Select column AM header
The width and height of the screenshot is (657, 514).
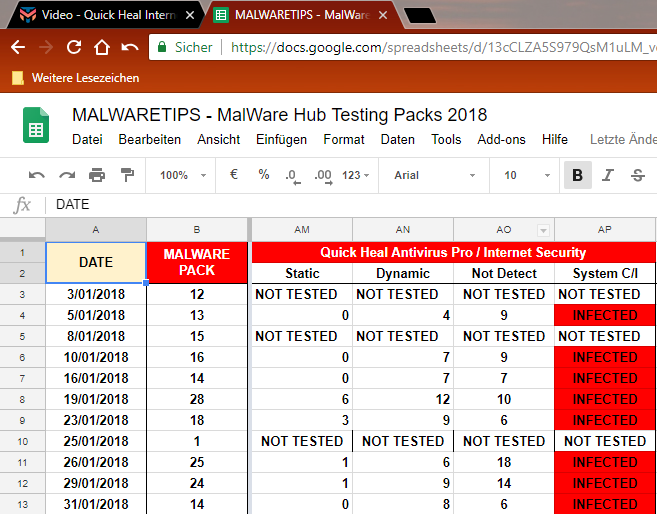[x=302, y=230]
